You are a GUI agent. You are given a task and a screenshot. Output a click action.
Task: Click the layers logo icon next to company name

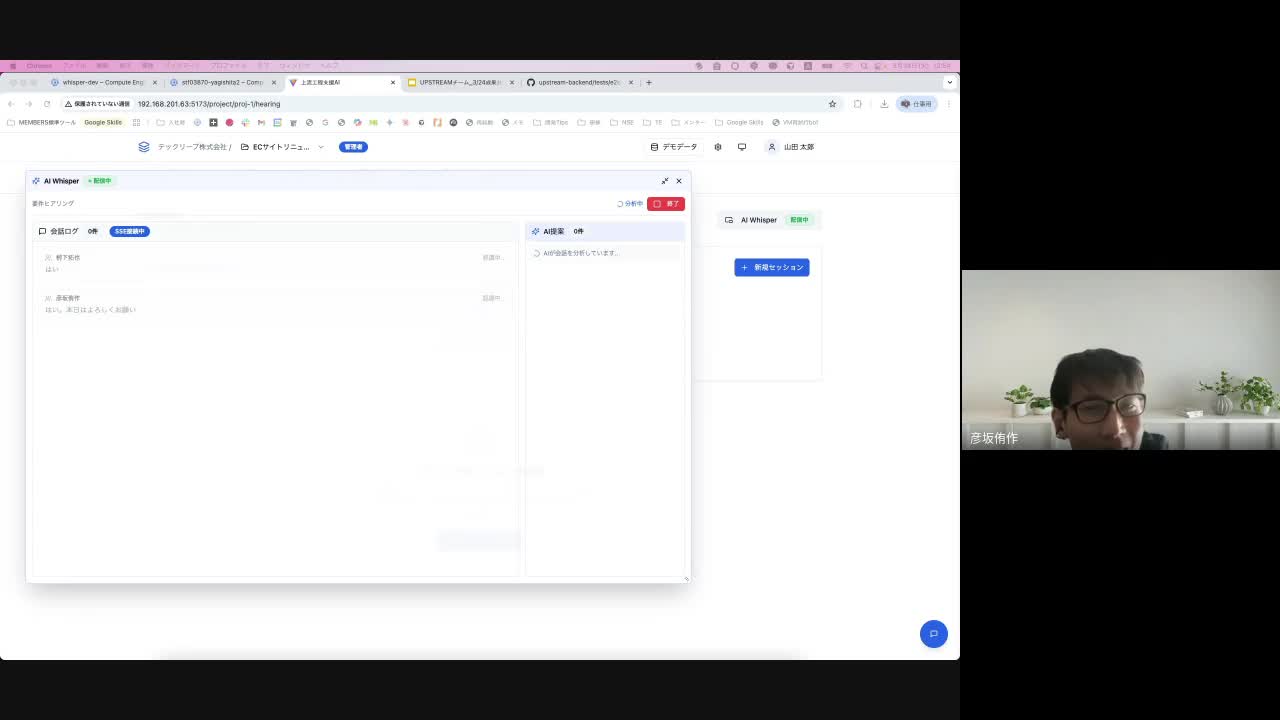[144, 147]
